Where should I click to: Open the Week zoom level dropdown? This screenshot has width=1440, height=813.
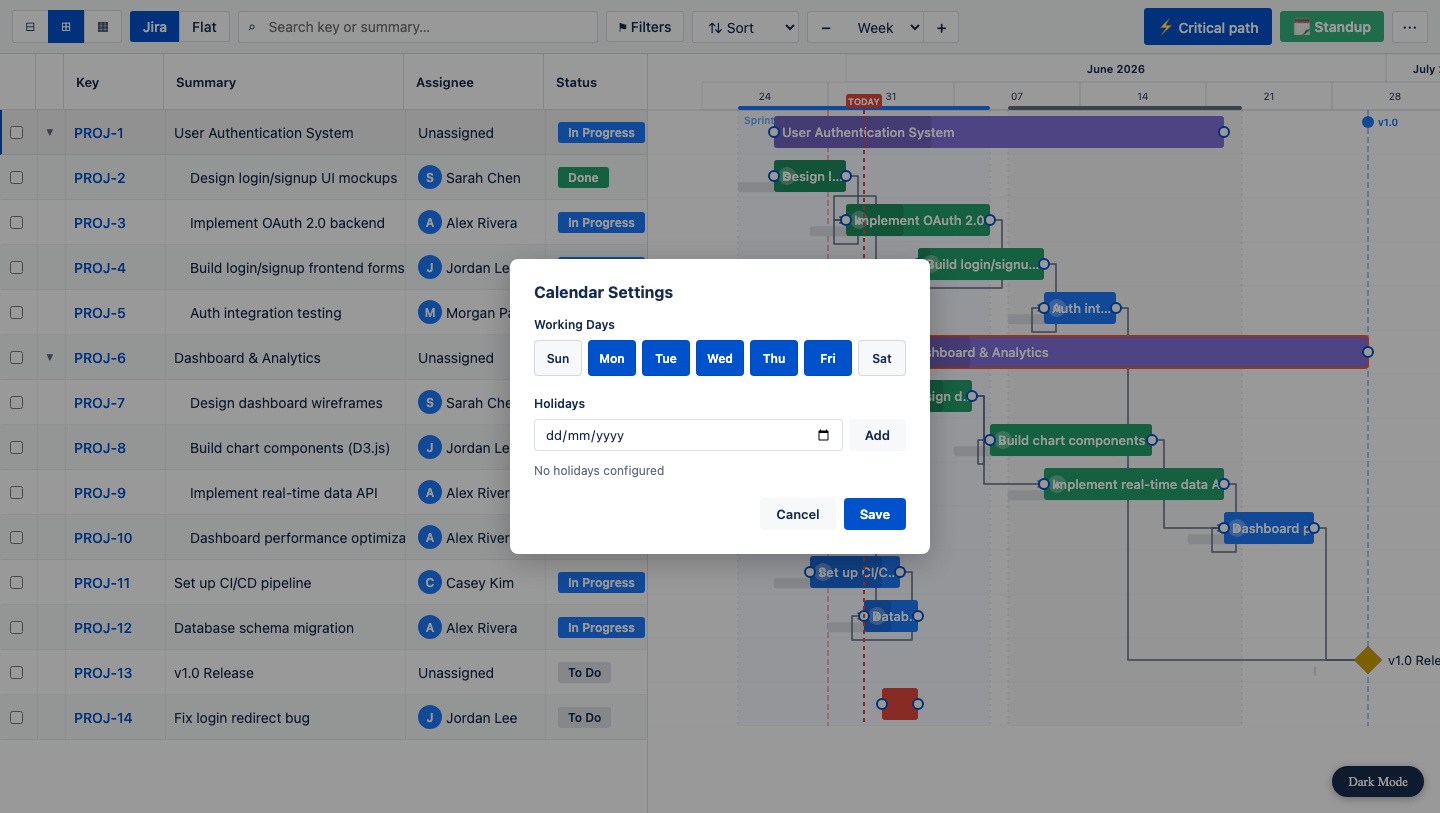tap(883, 27)
